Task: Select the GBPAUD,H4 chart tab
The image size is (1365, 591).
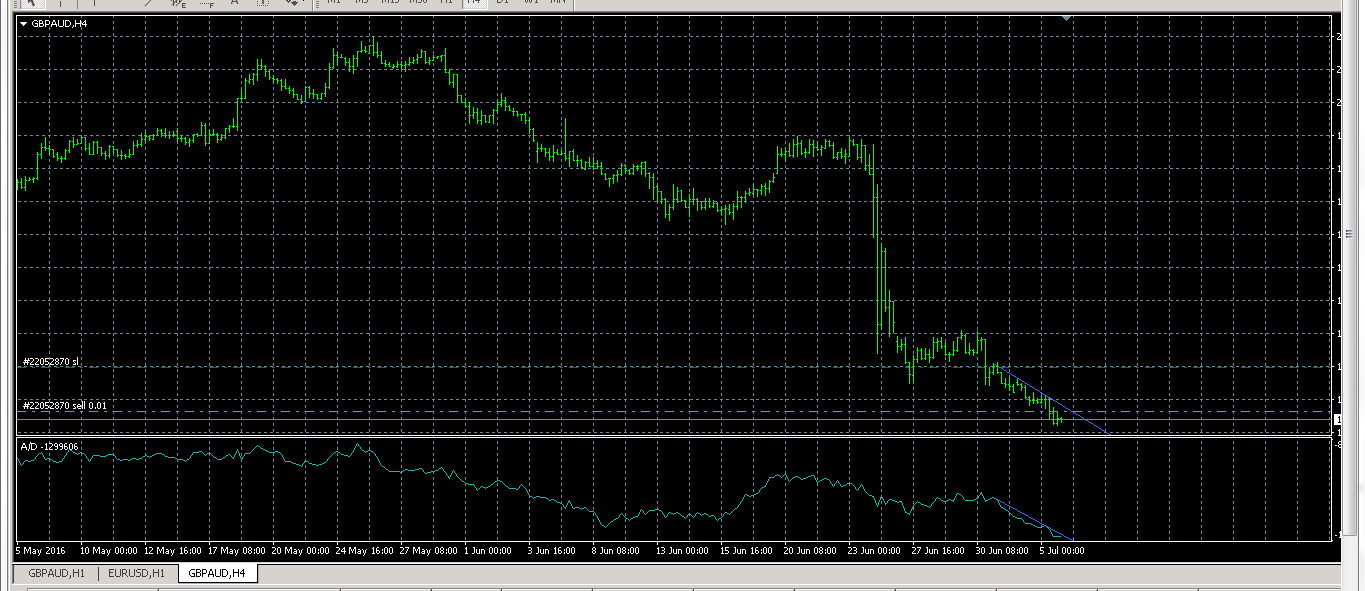Action: click(217, 573)
